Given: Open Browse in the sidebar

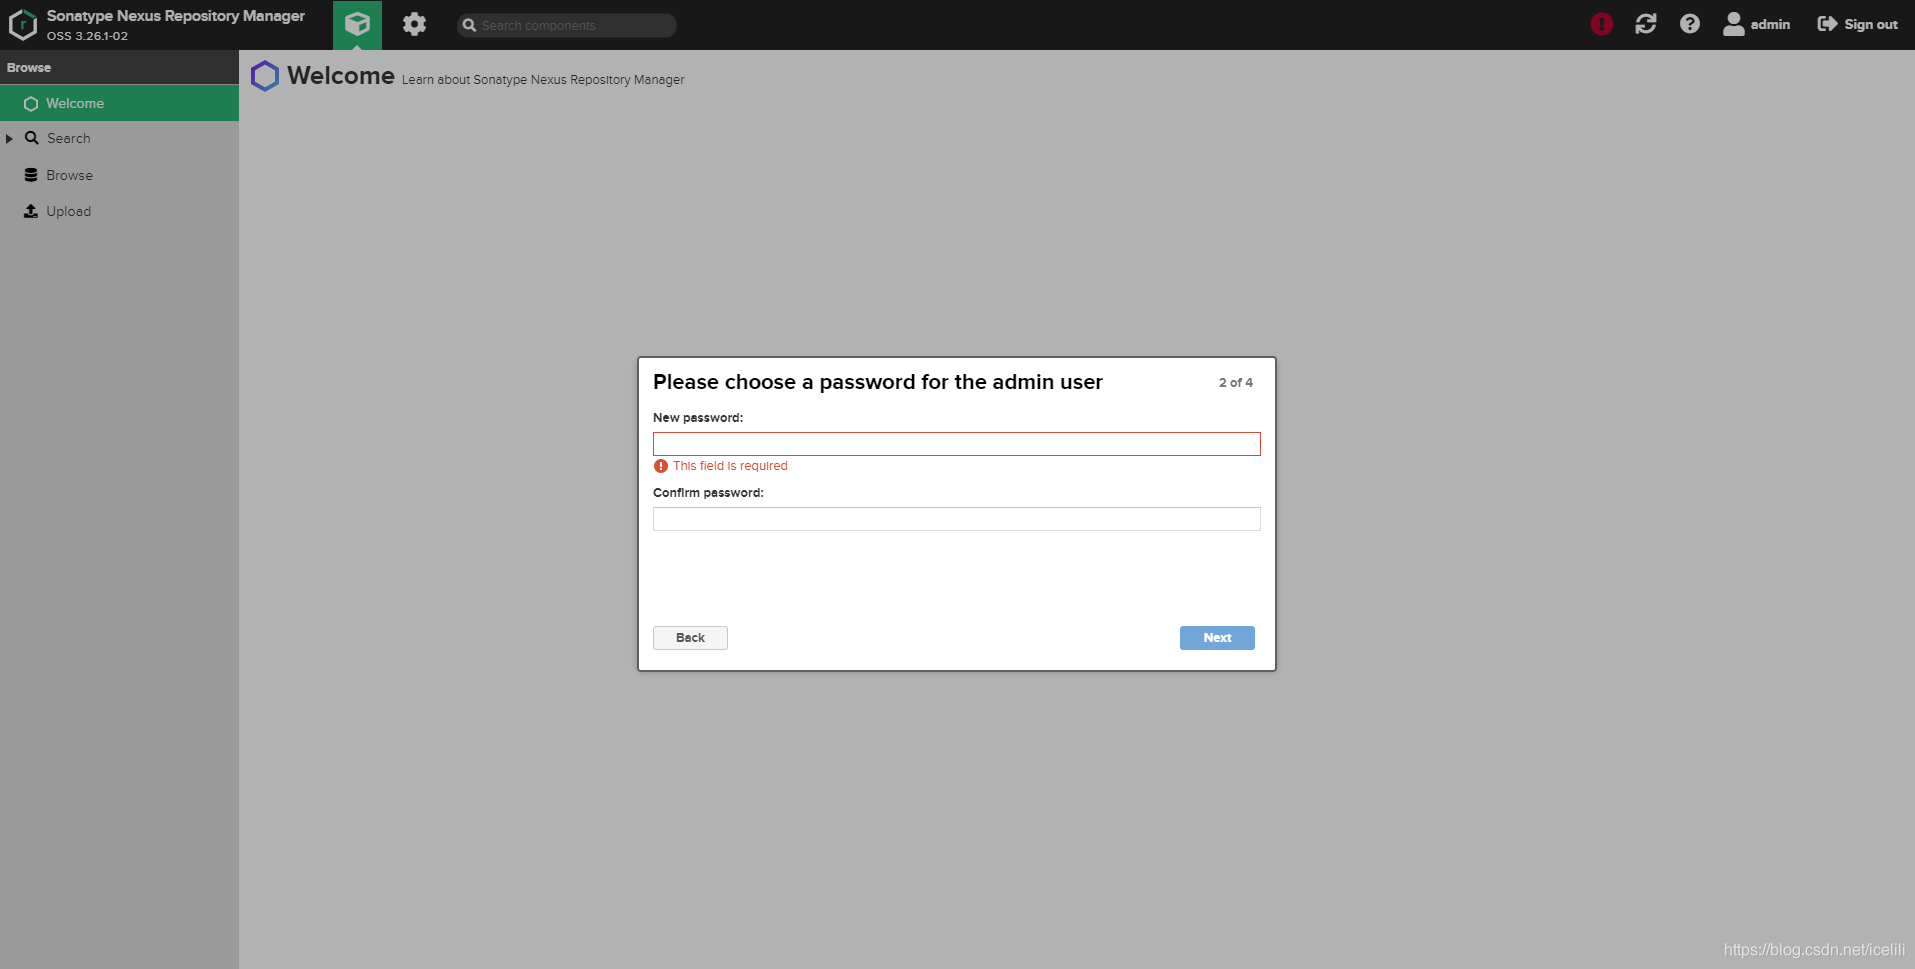Looking at the screenshot, I should 69,175.
